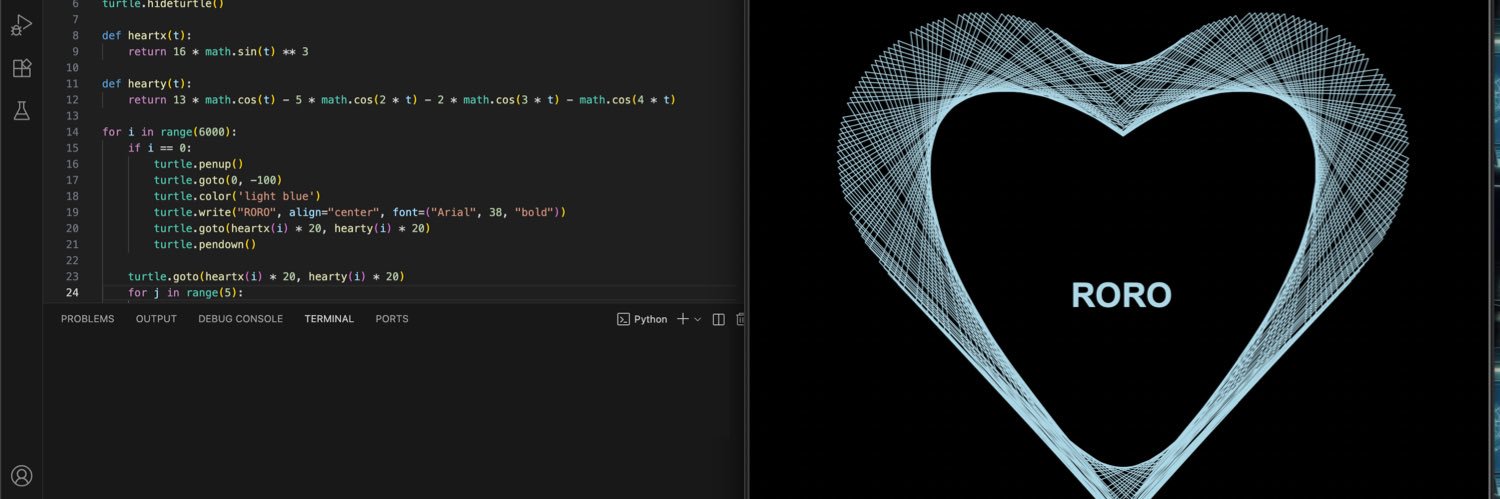Open the Run and Debug view
The height and width of the screenshot is (499, 1500).
coord(21,25)
